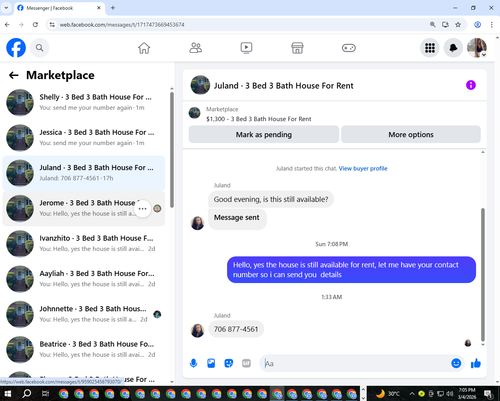Click Juland chat header name
The height and width of the screenshot is (401, 500).
pos(283,86)
